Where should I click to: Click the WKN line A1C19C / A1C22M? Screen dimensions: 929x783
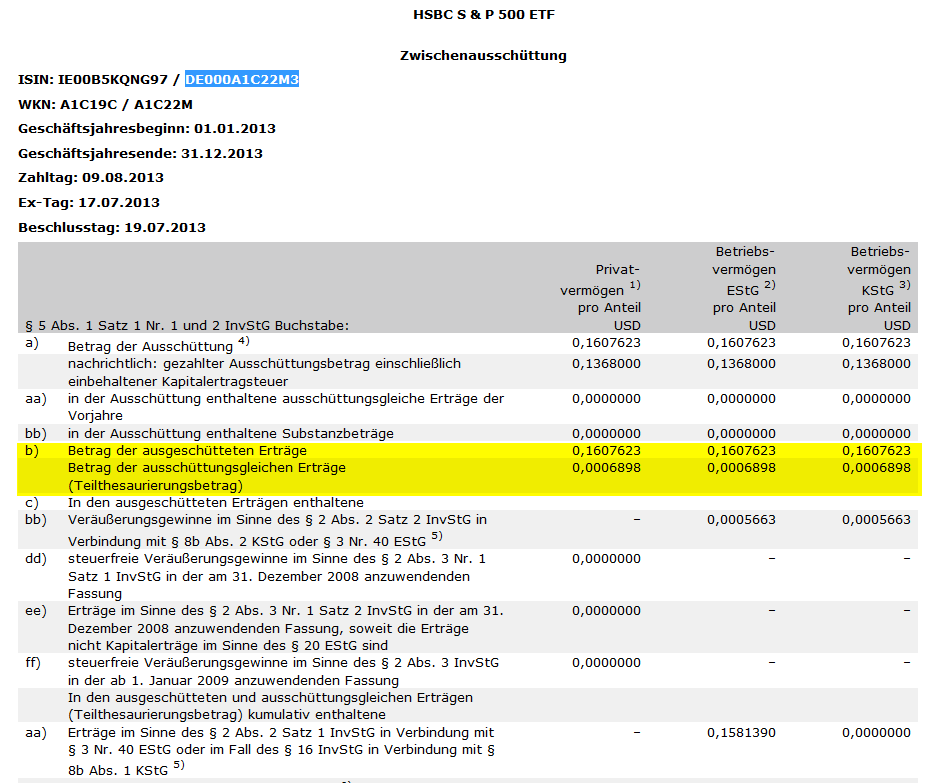pos(105,105)
